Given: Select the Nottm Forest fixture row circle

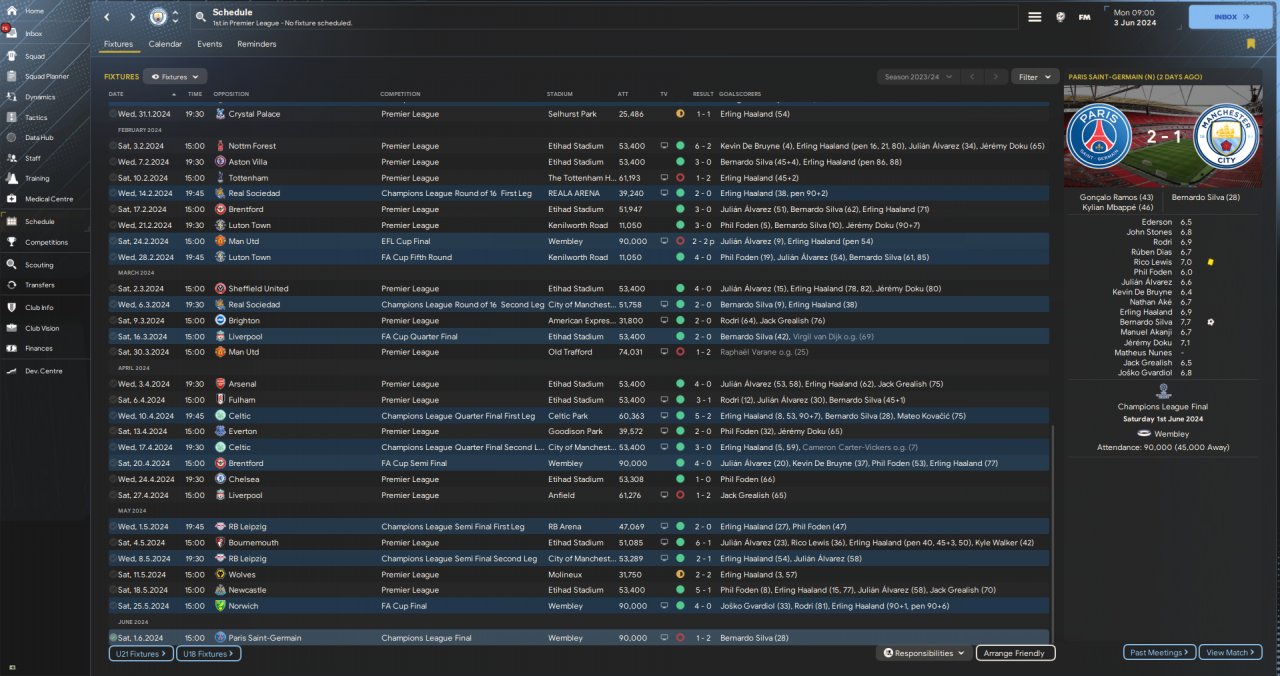Looking at the screenshot, I should [113, 146].
